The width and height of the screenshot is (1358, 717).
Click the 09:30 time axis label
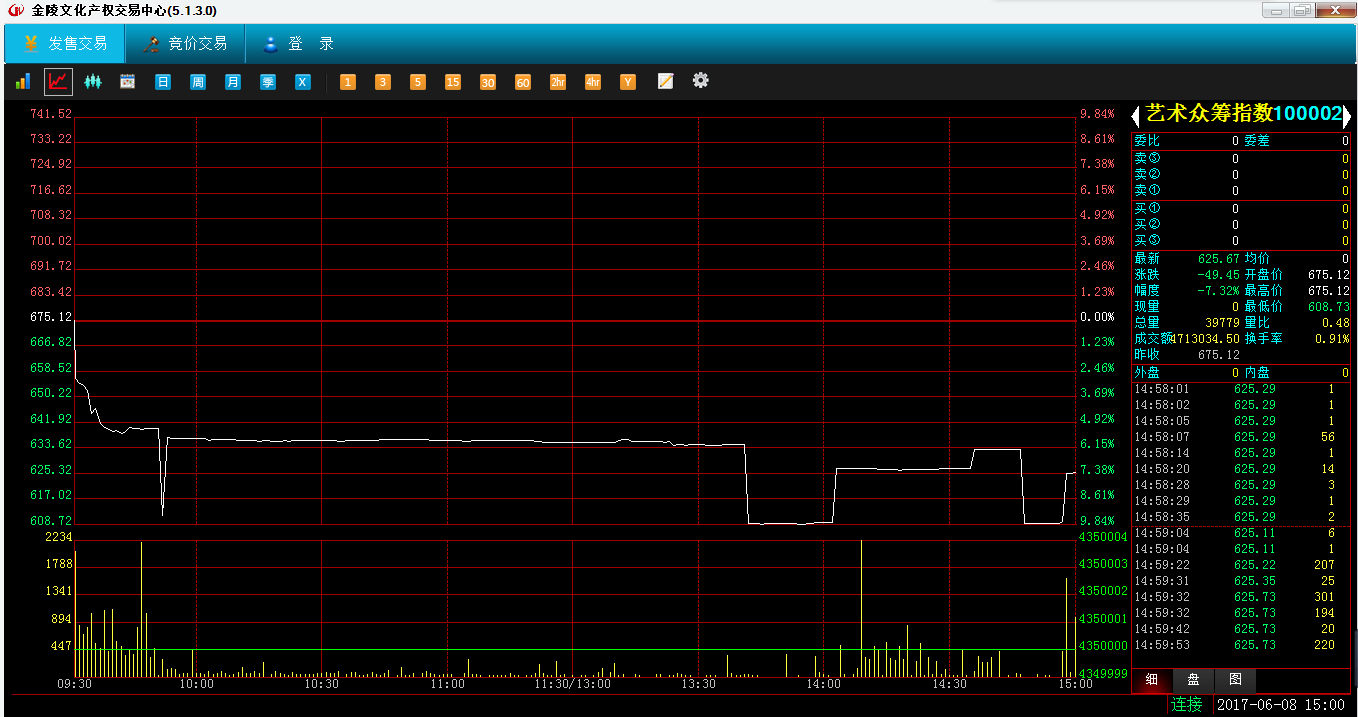coord(75,684)
